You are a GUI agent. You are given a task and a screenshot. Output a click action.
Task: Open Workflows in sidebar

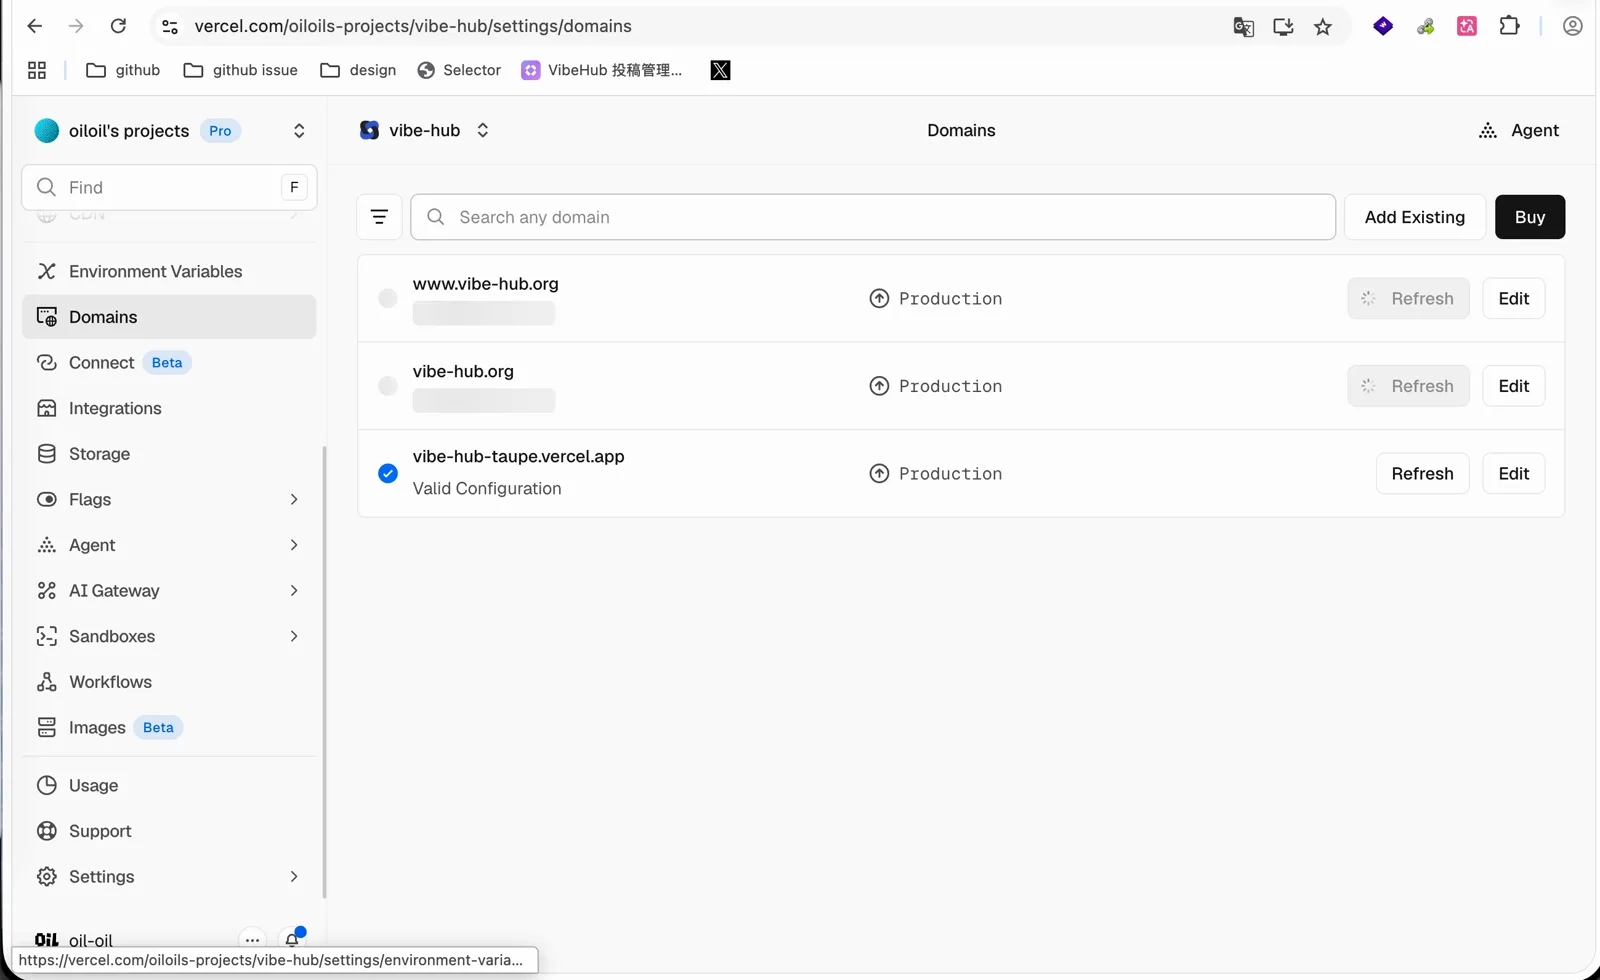[x=169, y=682]
